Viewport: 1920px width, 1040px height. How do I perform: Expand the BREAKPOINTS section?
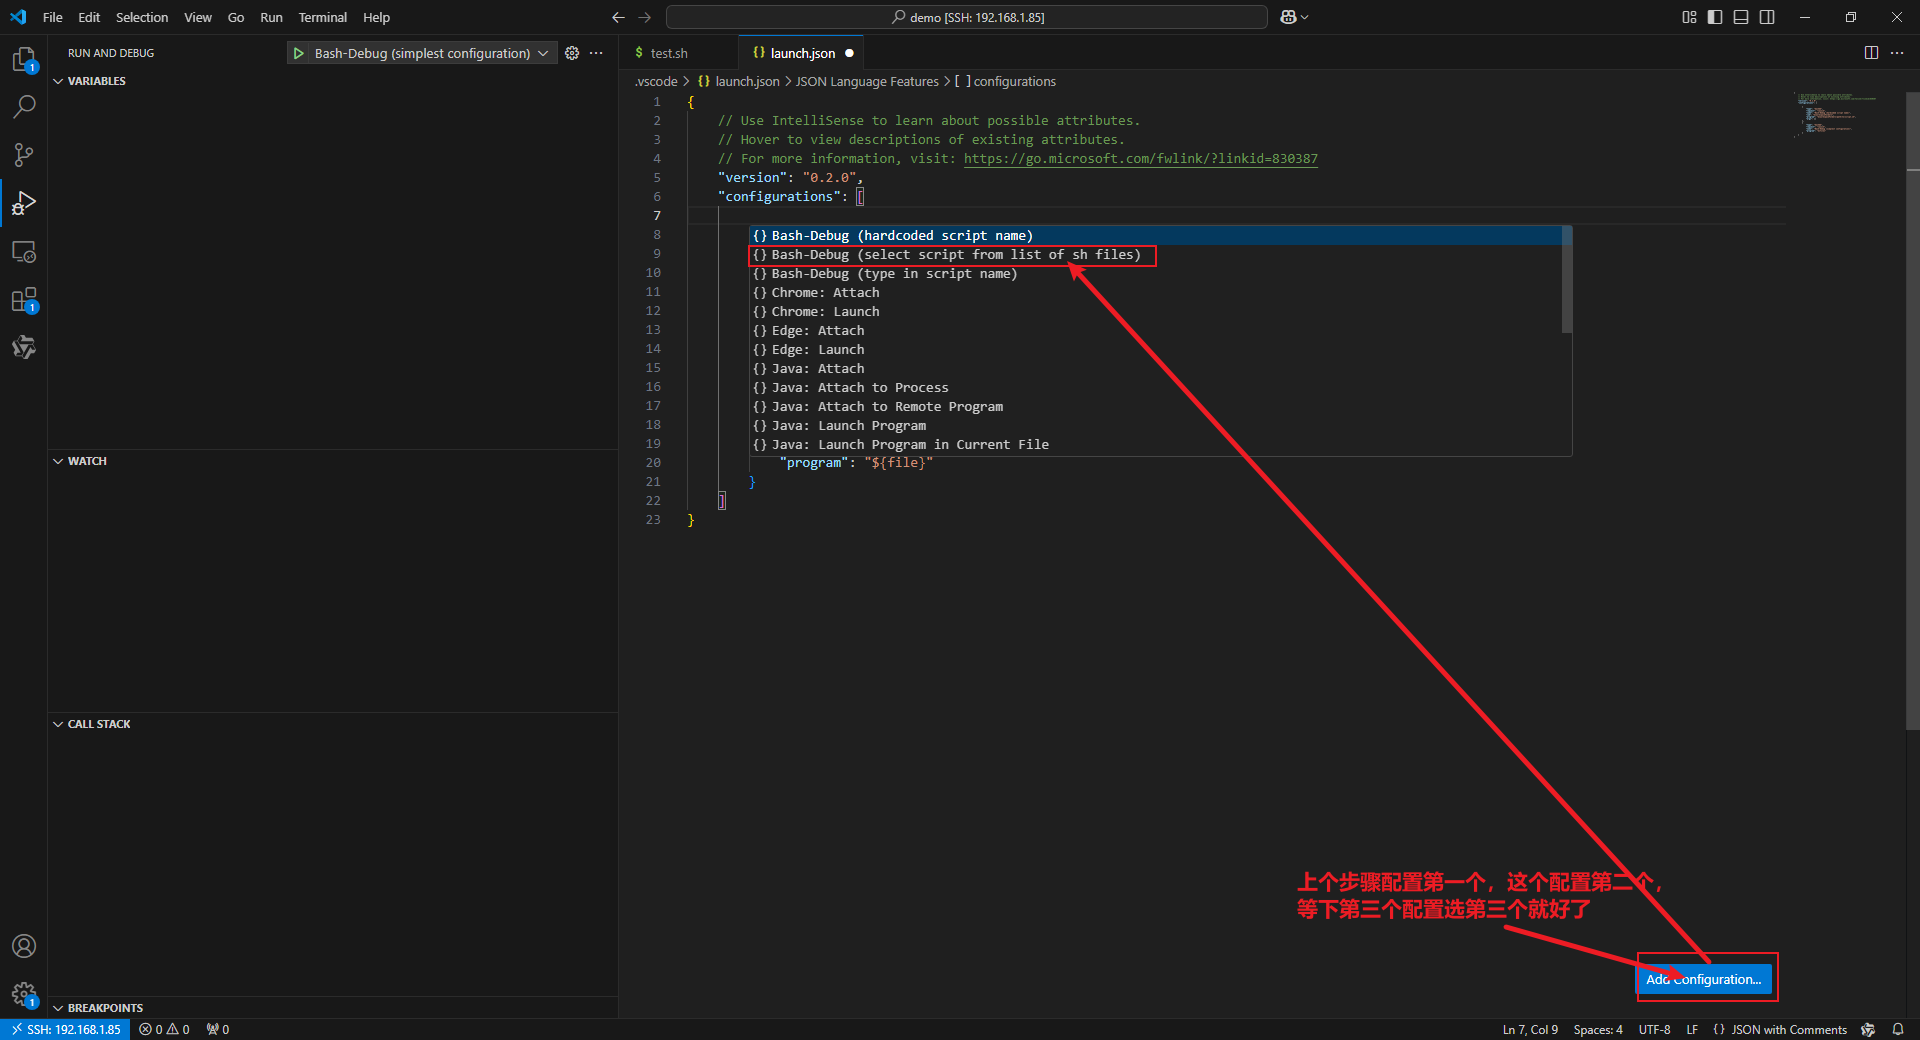pyautogui.click(x=98, y=1008)
